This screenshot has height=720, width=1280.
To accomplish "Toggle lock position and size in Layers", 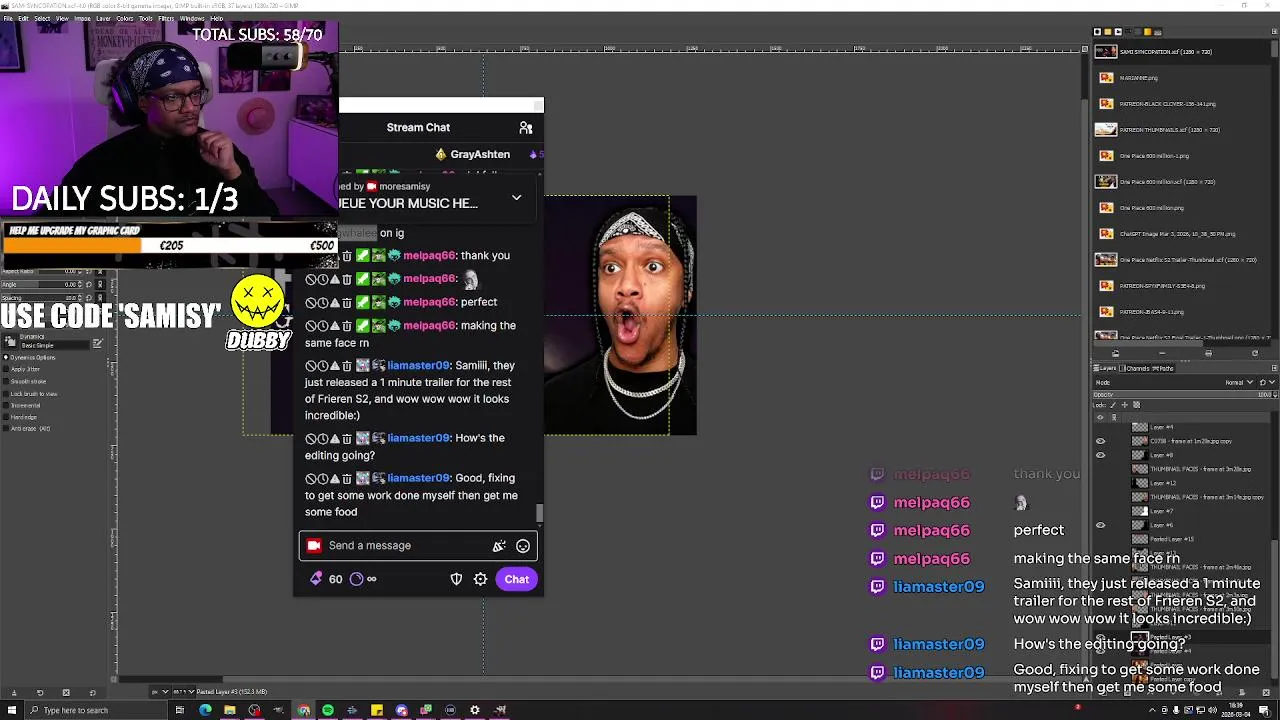I will (x=1124, y=405).
